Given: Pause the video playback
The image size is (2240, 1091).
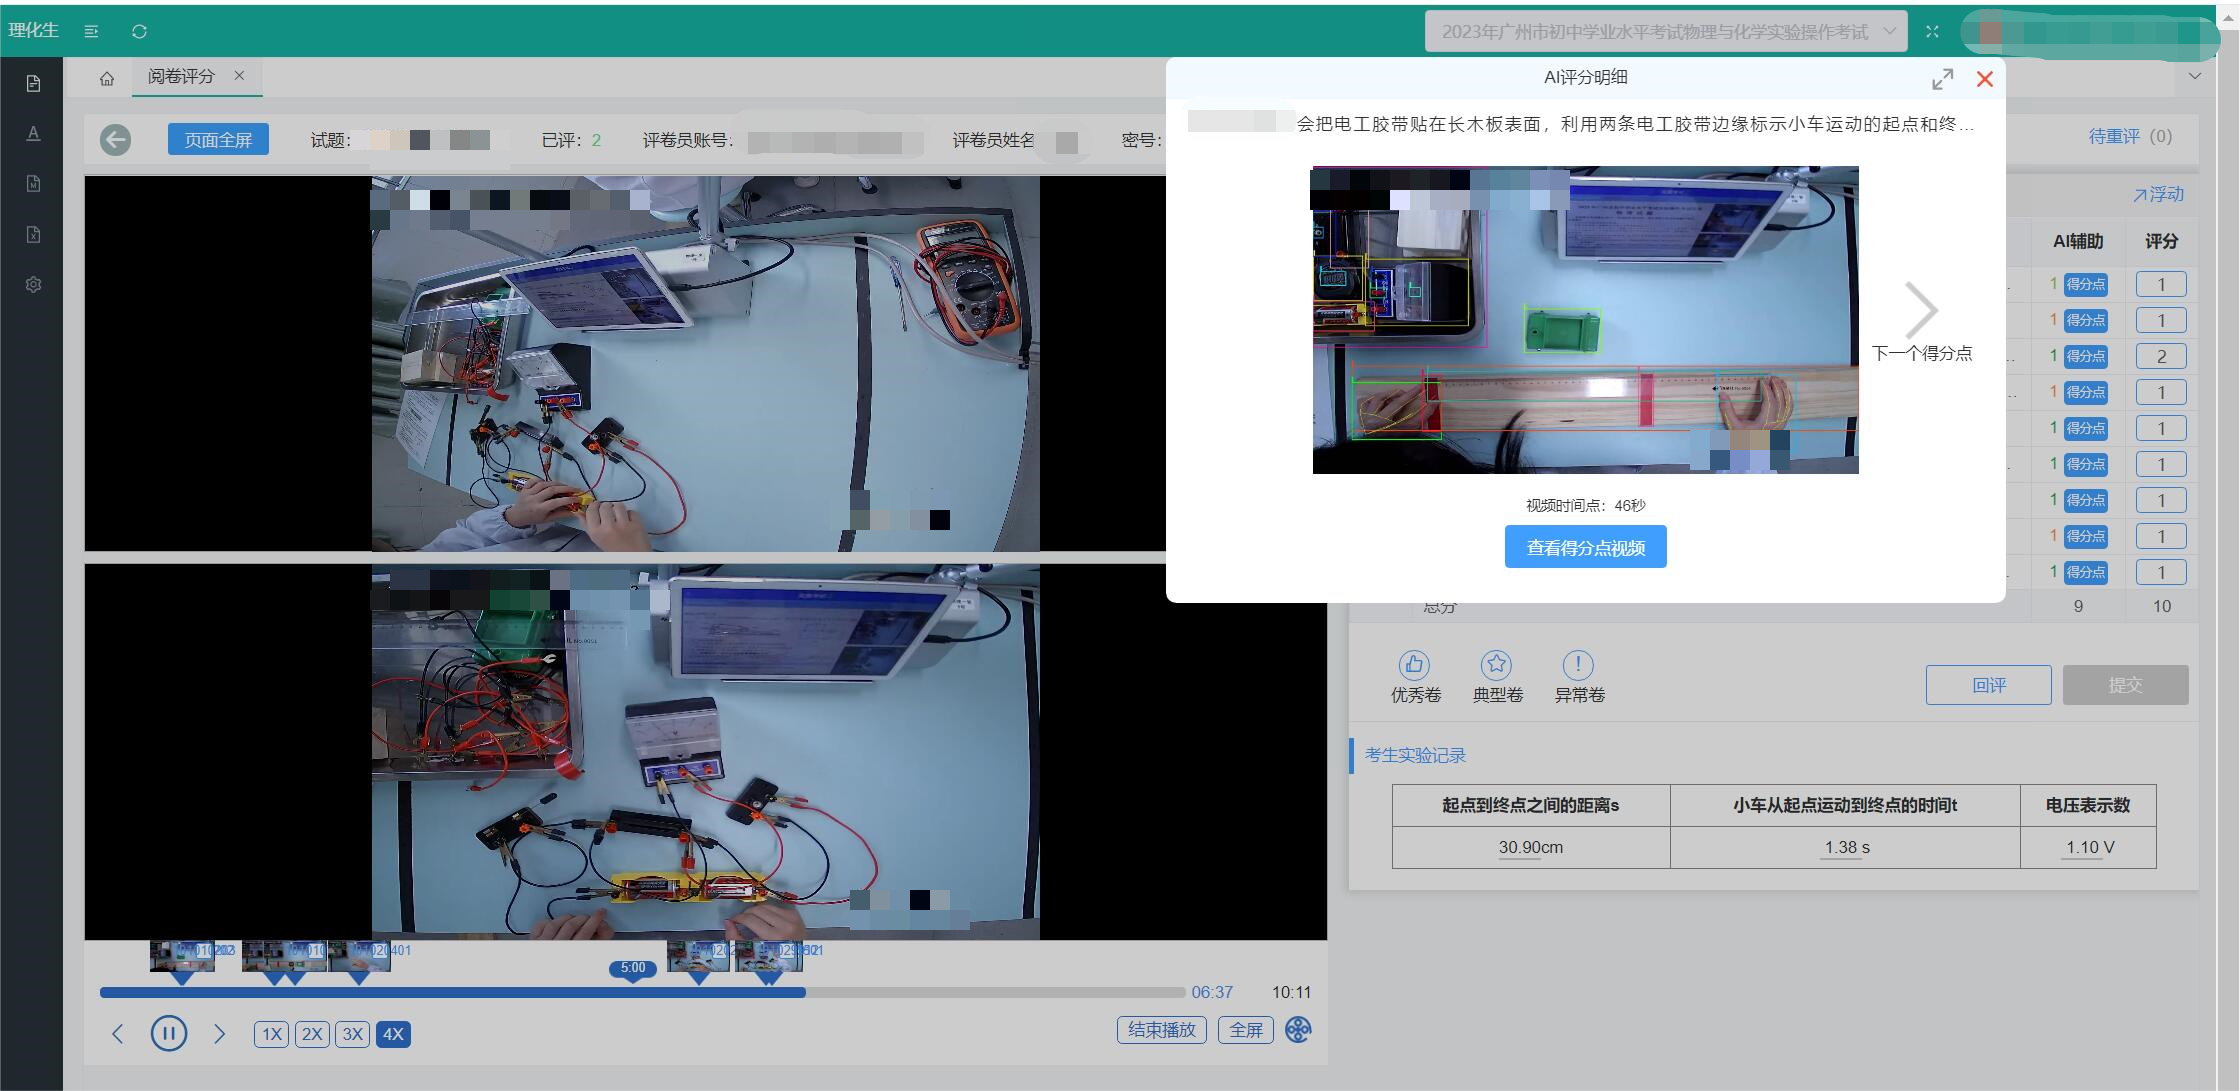Looking at the screenshot, I should [168, 1033].
